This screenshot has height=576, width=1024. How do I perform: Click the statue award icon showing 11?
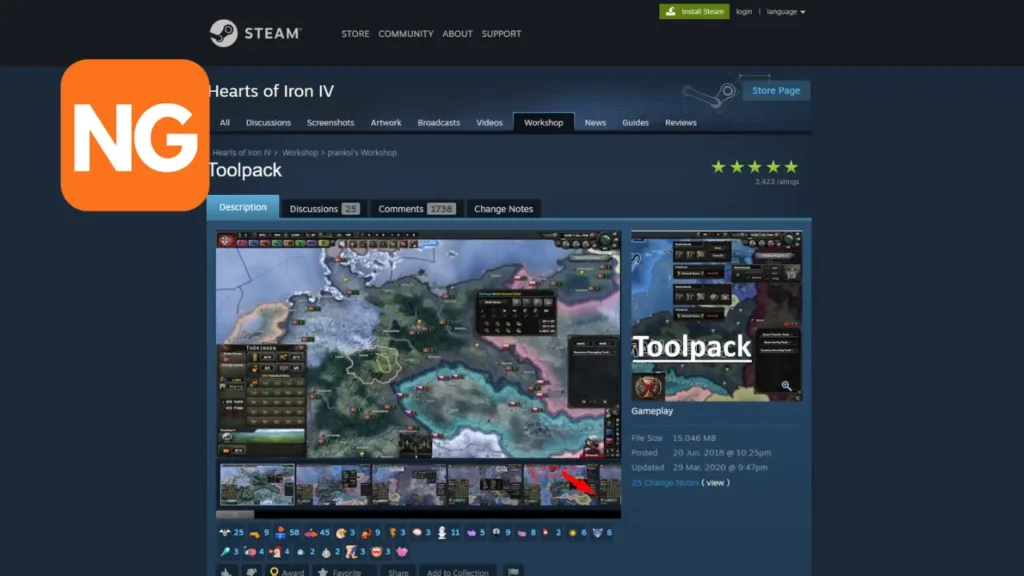pos(441,533)
